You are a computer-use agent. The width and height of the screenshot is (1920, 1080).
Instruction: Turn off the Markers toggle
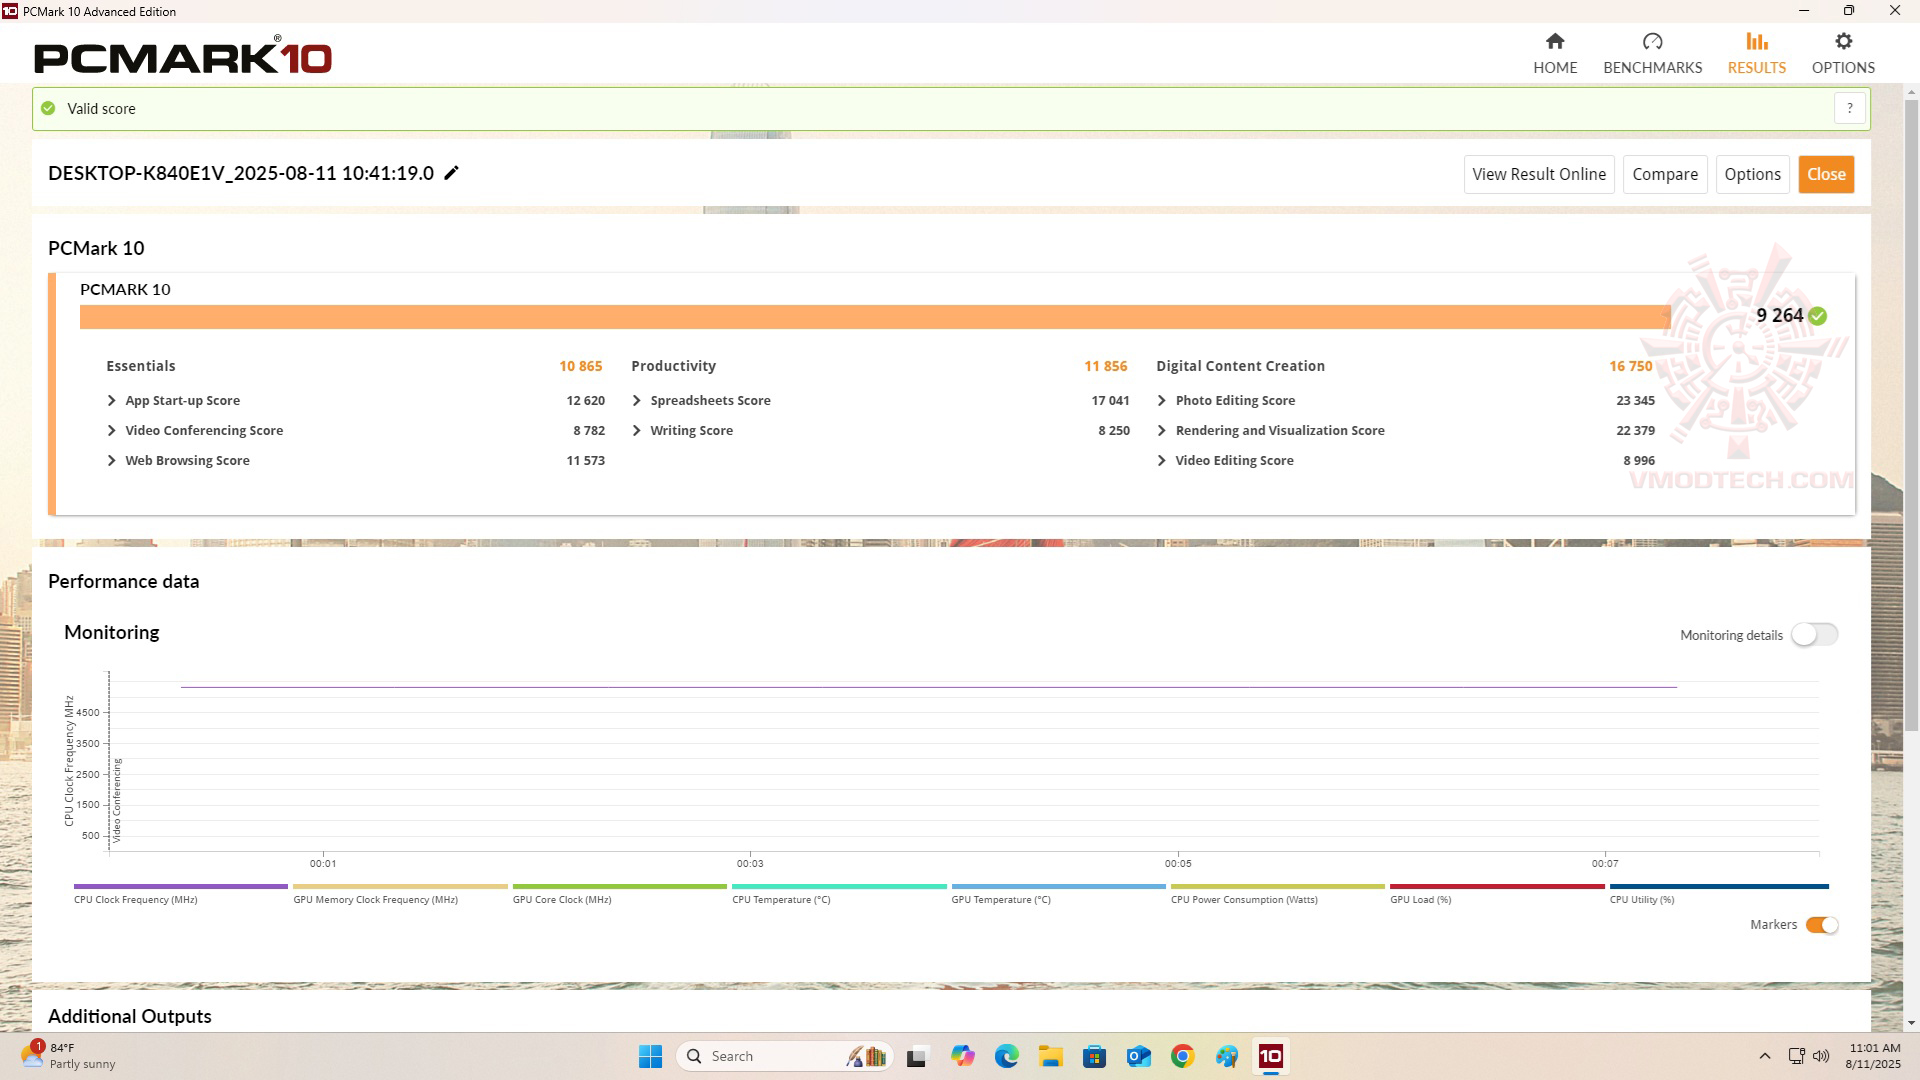click(1821, 925)
